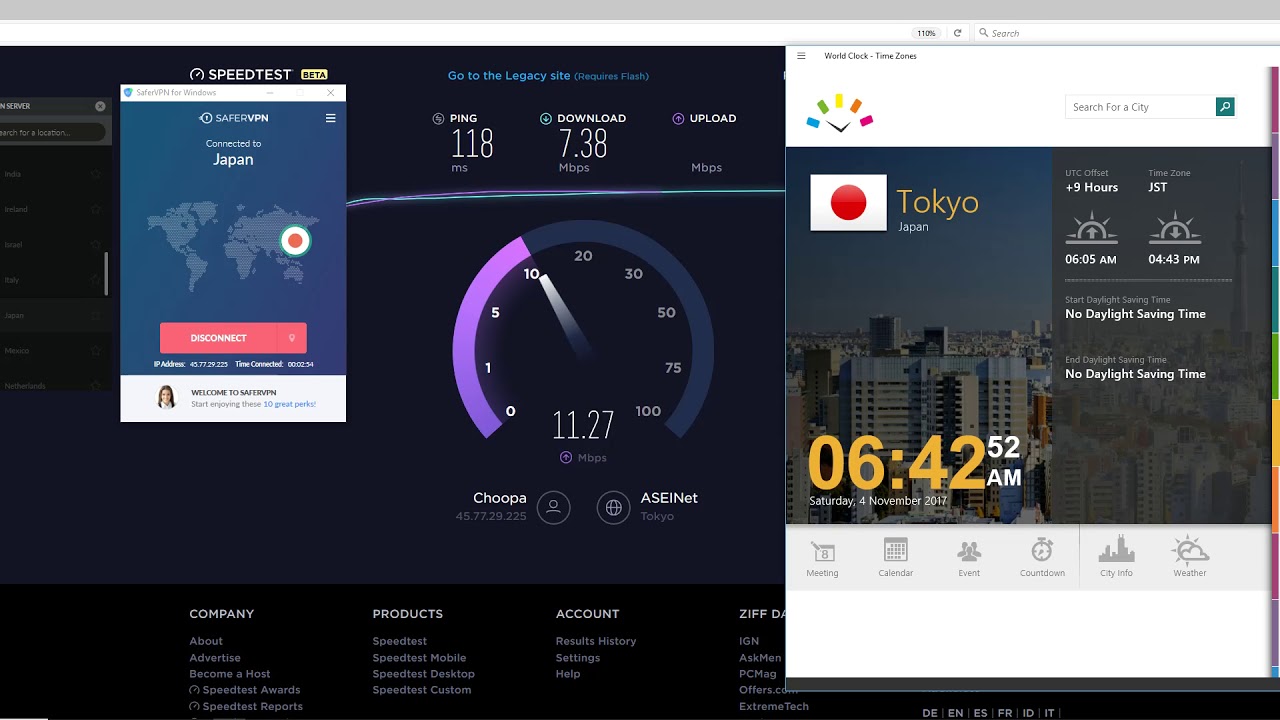Open the IGN footer link
This screenshot has width=1280, height=720.
tap(749, 641)
